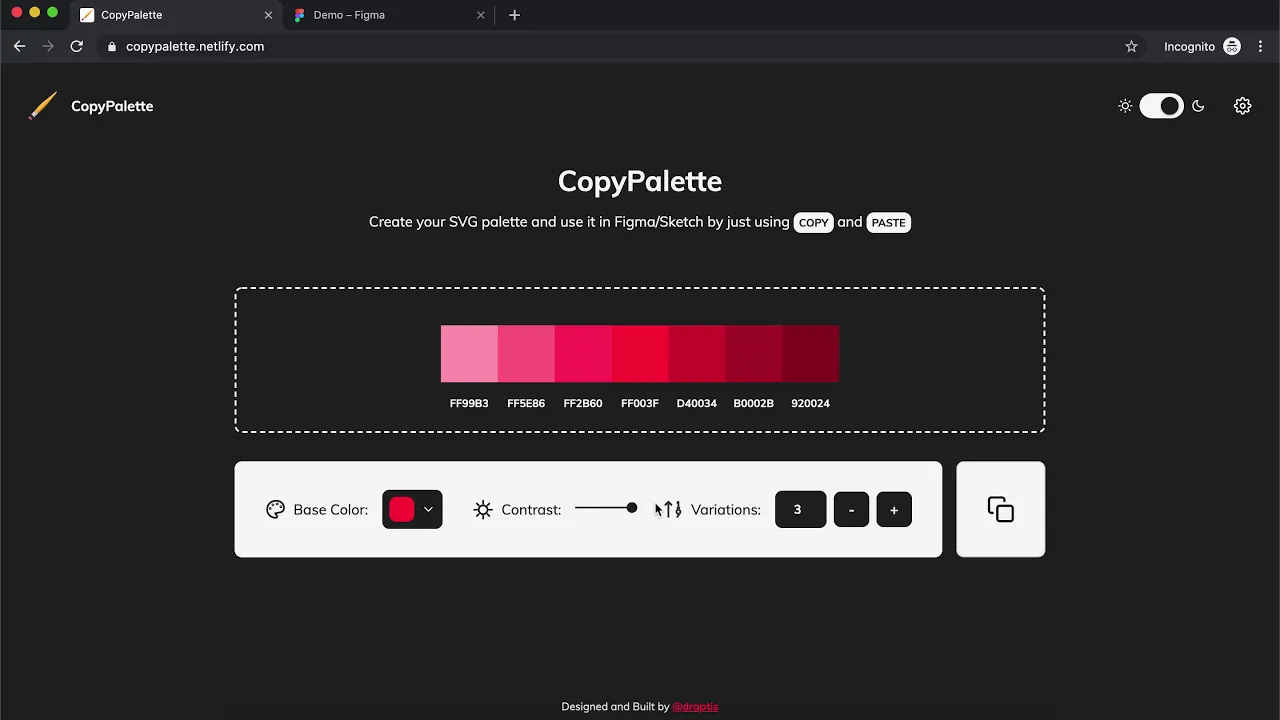Go back in browser history
This screenshot has height=720, width=1280.
pyautogui.click(x=19, y=46)
